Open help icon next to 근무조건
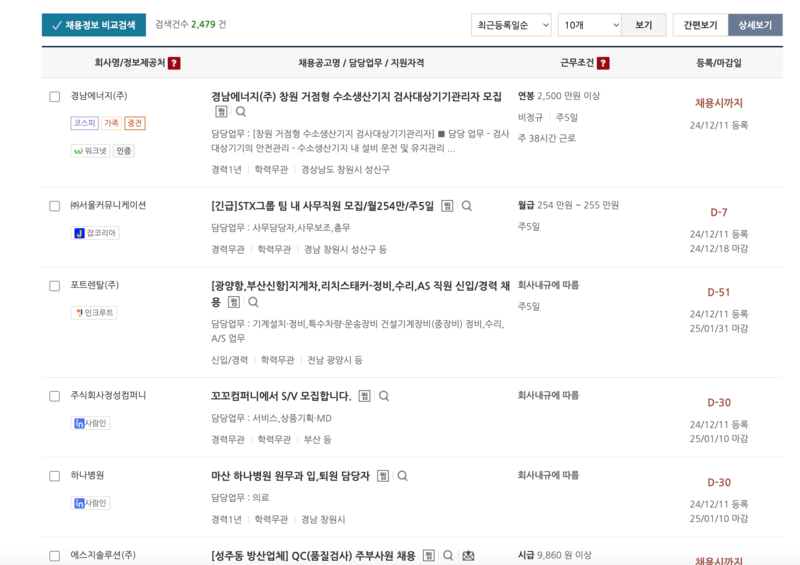 (x=603, y=63)
